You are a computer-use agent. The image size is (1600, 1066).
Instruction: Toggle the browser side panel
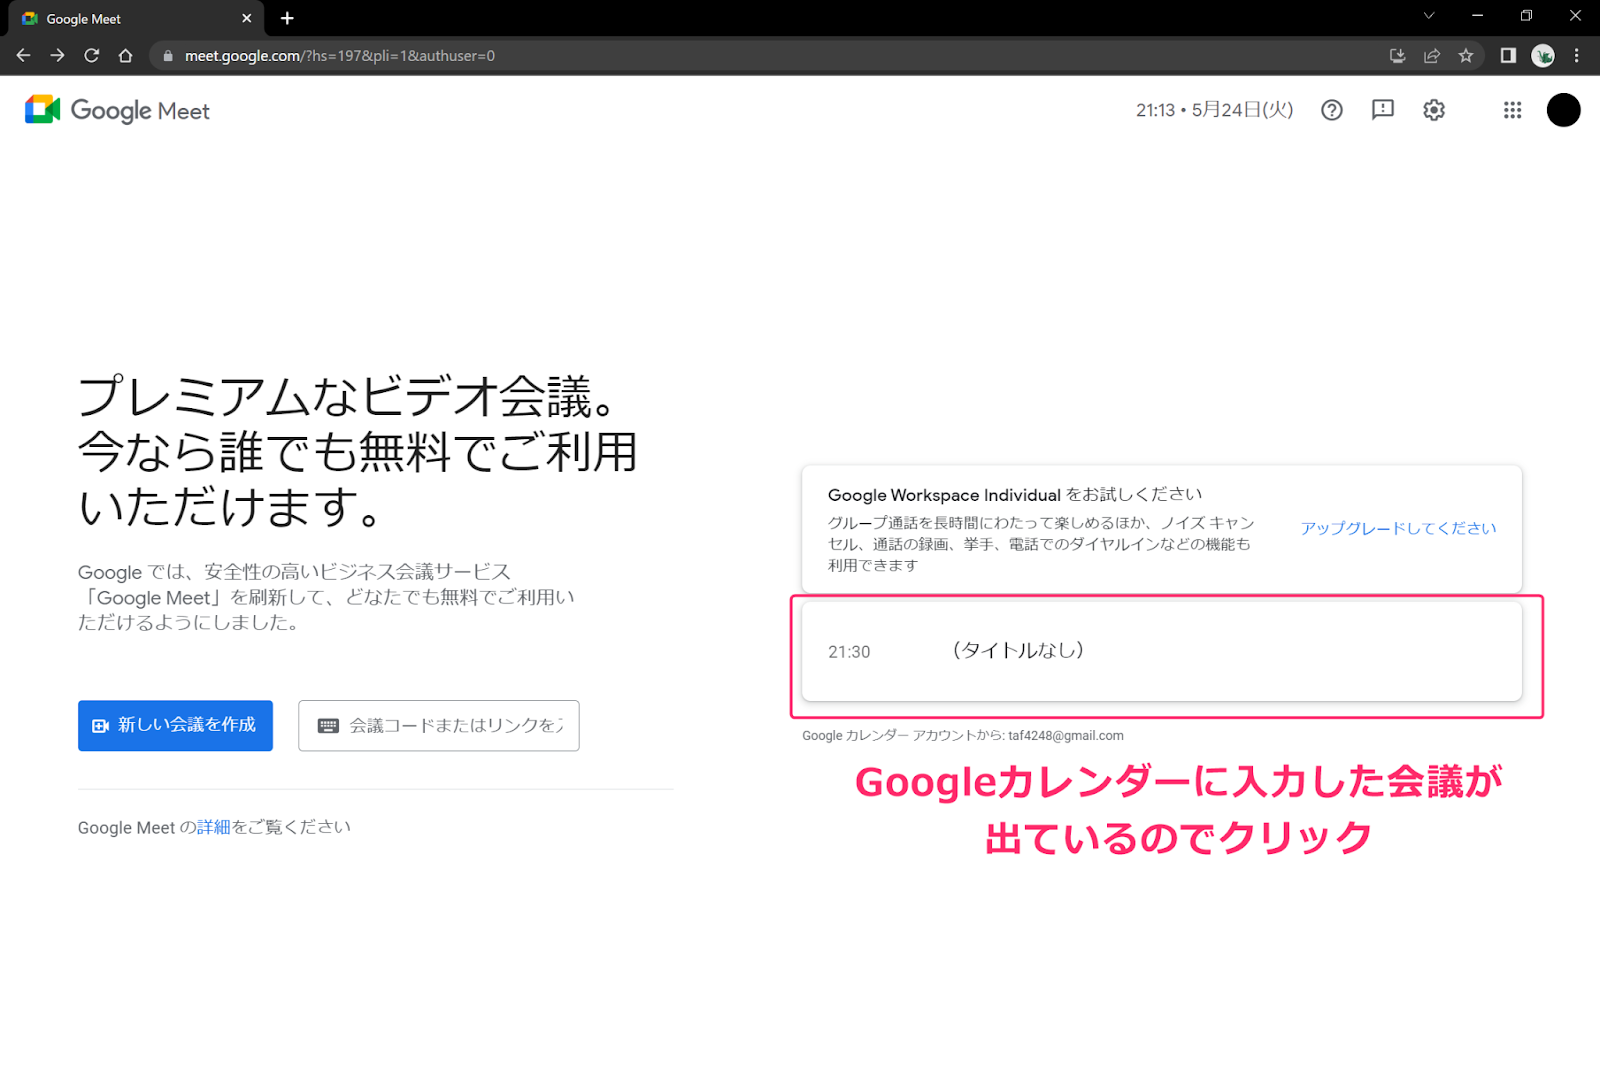click(1508, 56)
